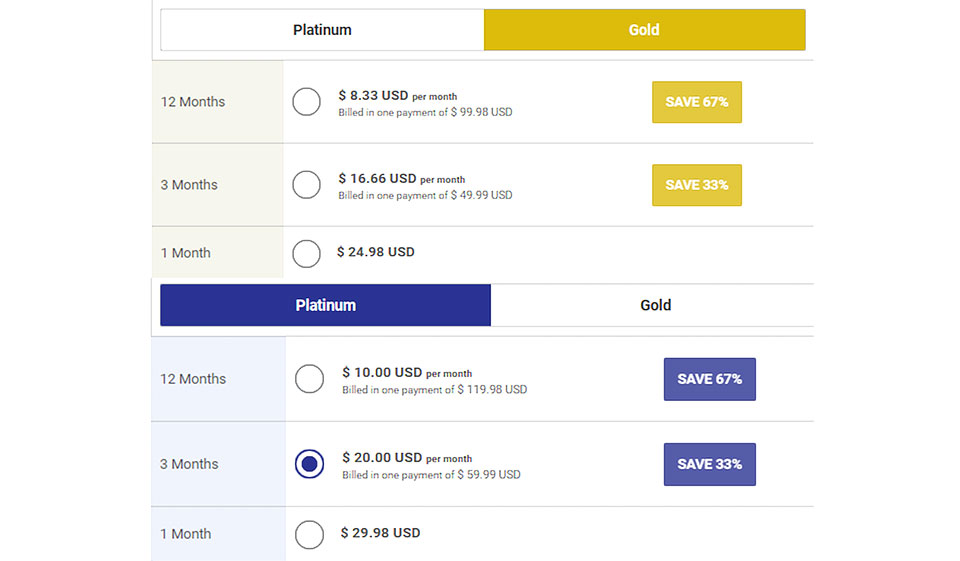The image size is (960, 561).
Task: Switch to the white unselected Gold tab
Action: pyautogui.click(x=655, y=305)
